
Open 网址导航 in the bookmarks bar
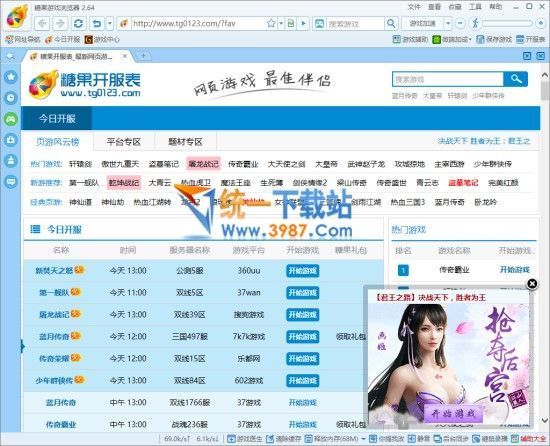tap(23, 39)
